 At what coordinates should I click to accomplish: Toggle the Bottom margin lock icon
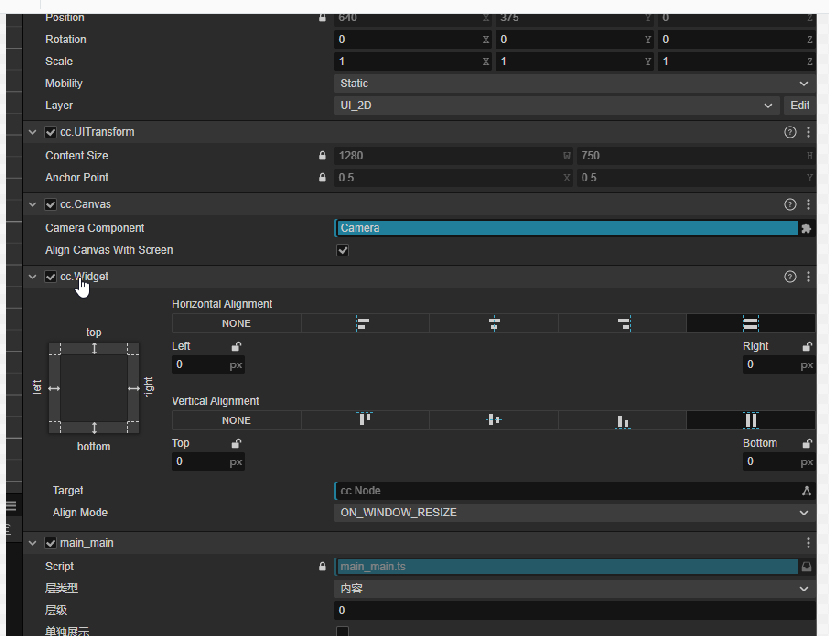(807, 444)
